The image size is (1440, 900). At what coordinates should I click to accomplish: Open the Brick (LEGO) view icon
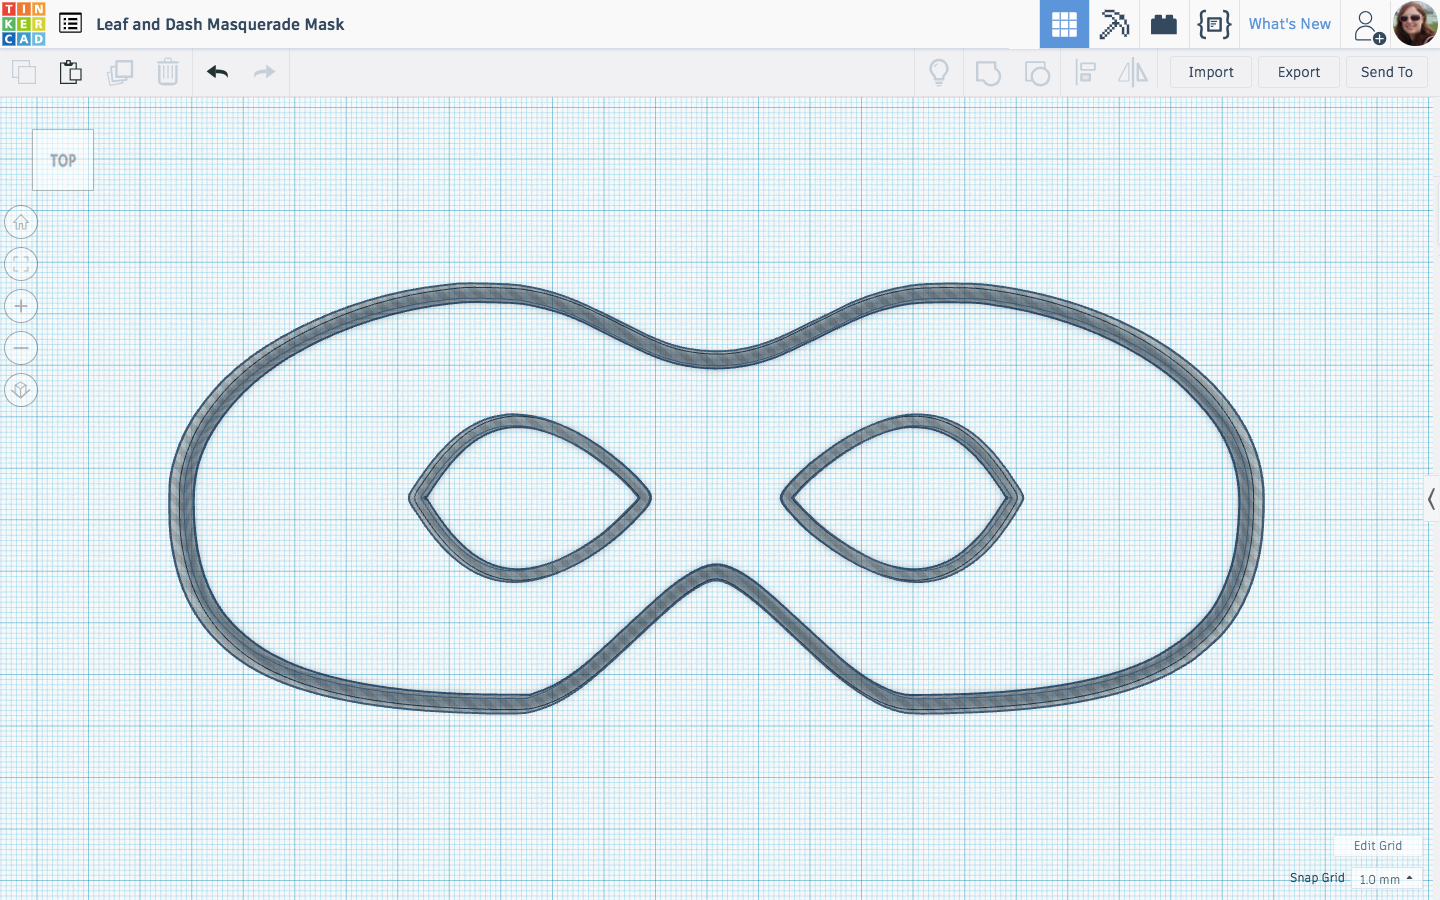[x=1163, y=24]
